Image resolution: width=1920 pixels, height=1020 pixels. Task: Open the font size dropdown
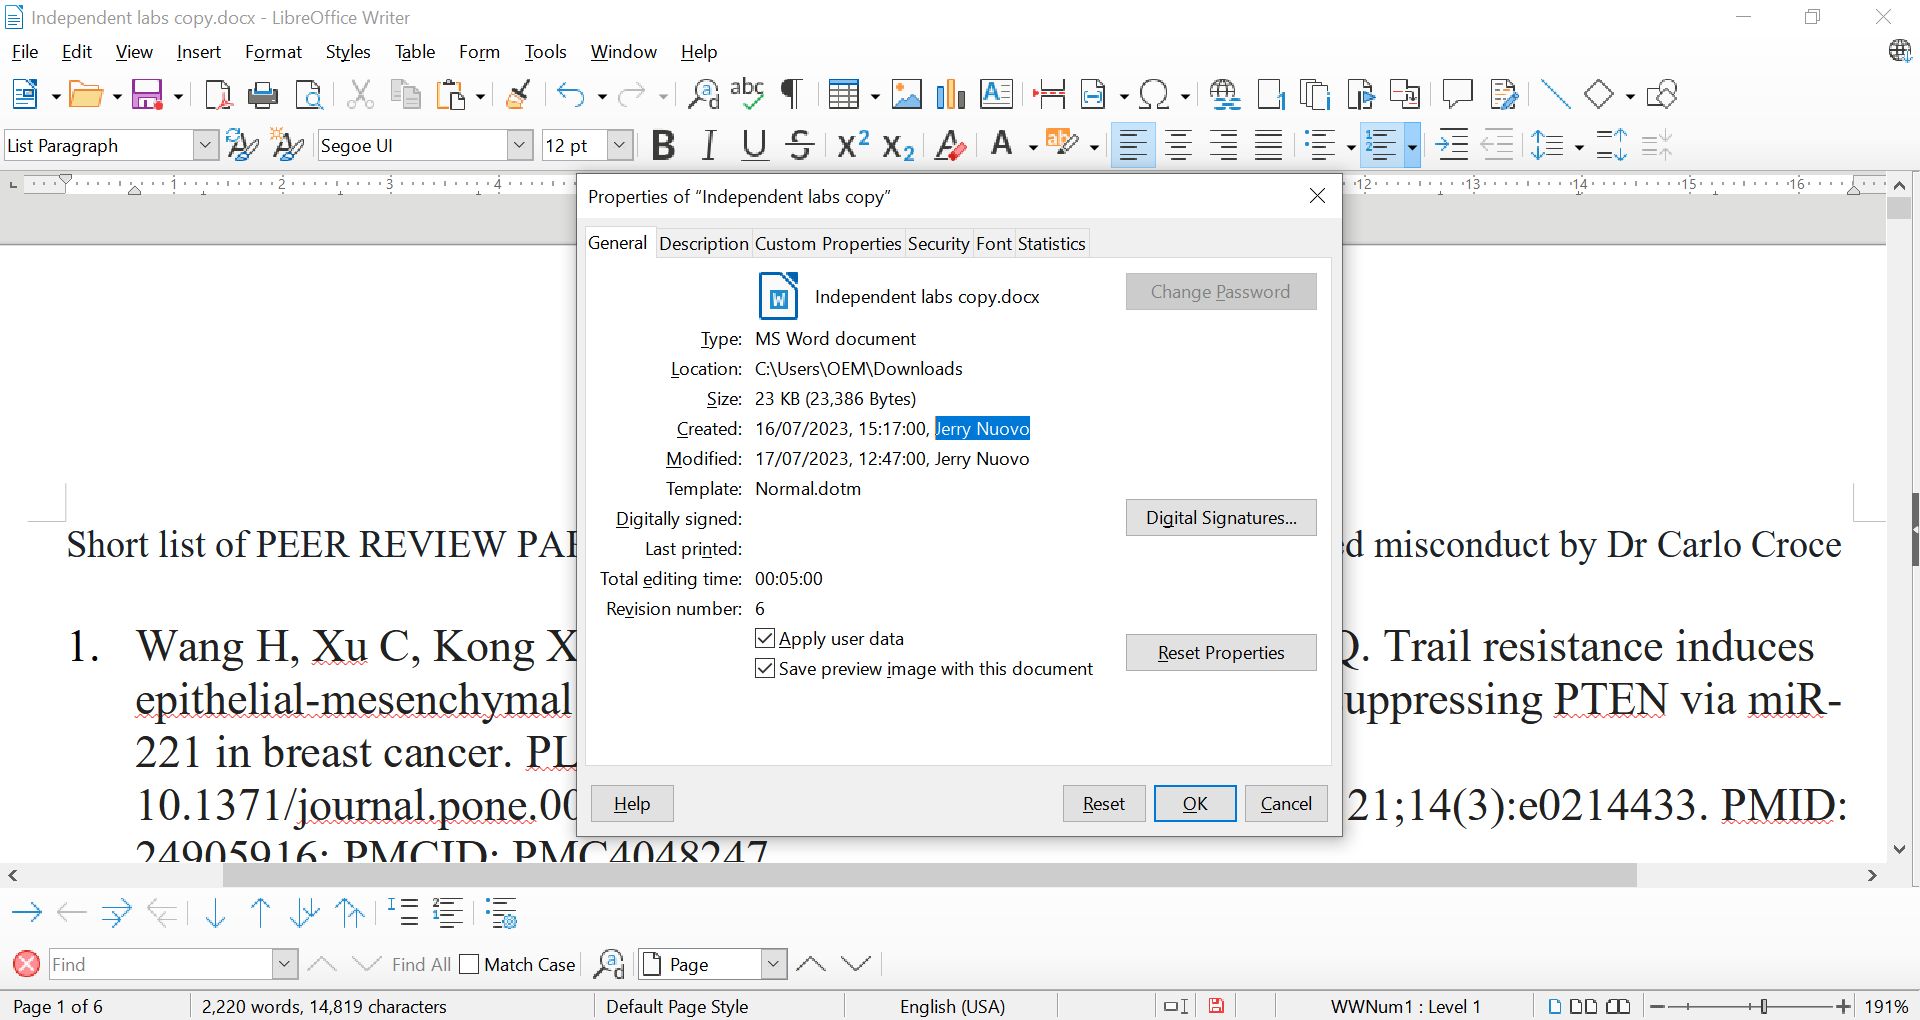click(x=620, y=146)
